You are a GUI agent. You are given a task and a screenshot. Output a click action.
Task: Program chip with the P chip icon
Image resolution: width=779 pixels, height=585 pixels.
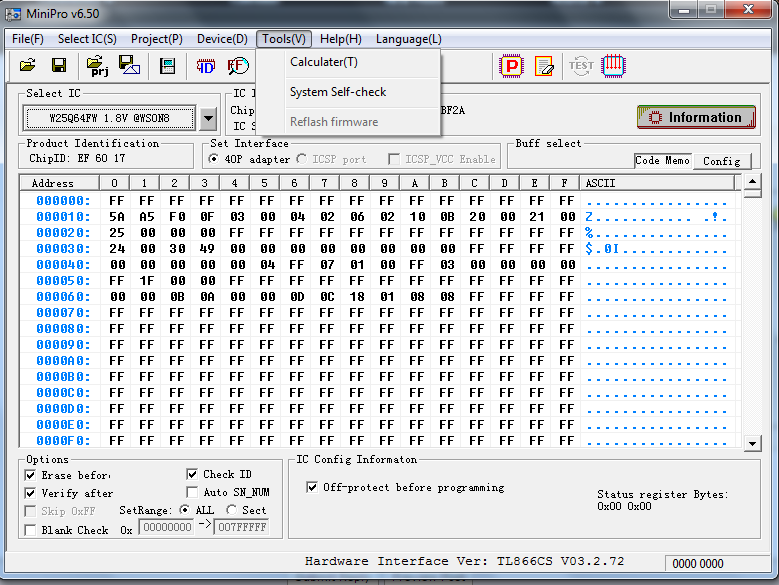click(511, 66)
